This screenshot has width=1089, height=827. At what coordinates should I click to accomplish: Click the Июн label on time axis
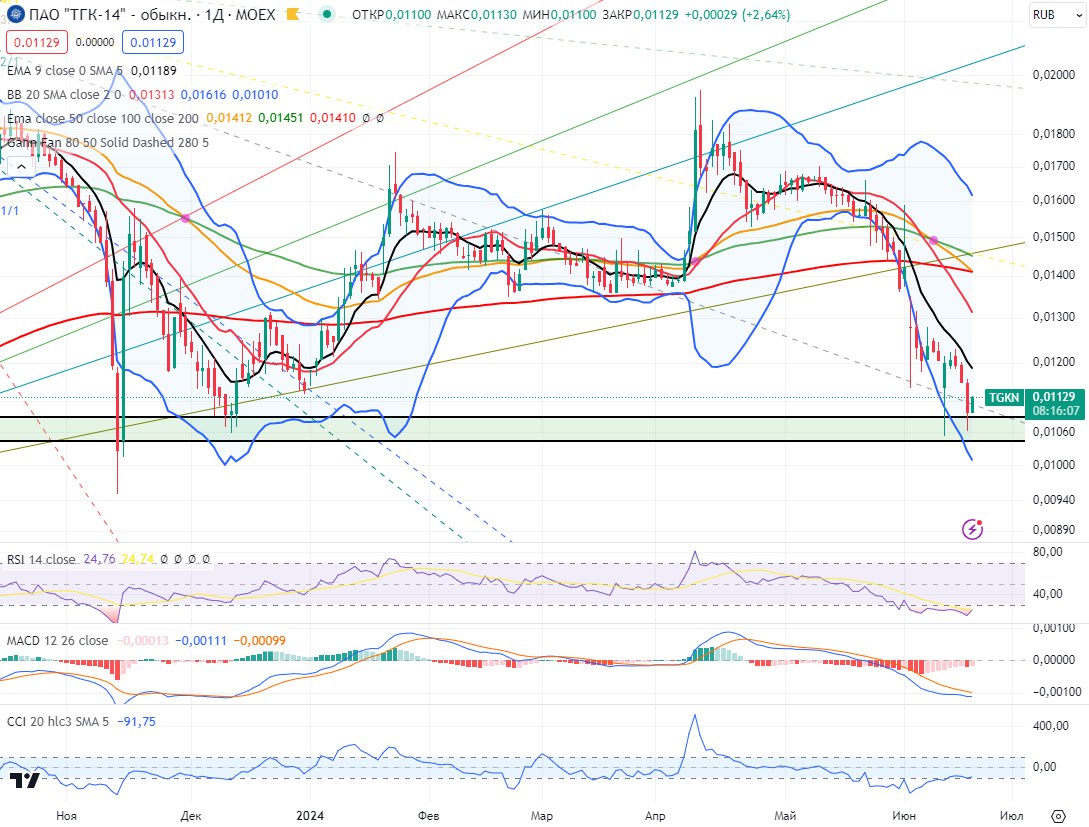pyautogui.click(x=904, y=815)
